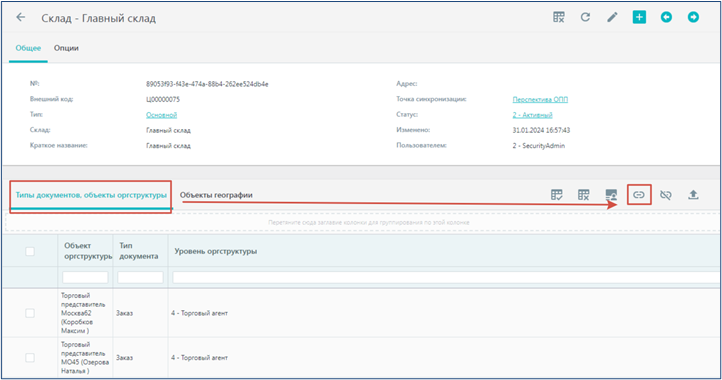Click the external code Ц00000075
The image size is (722, 380).
[163, 99]
